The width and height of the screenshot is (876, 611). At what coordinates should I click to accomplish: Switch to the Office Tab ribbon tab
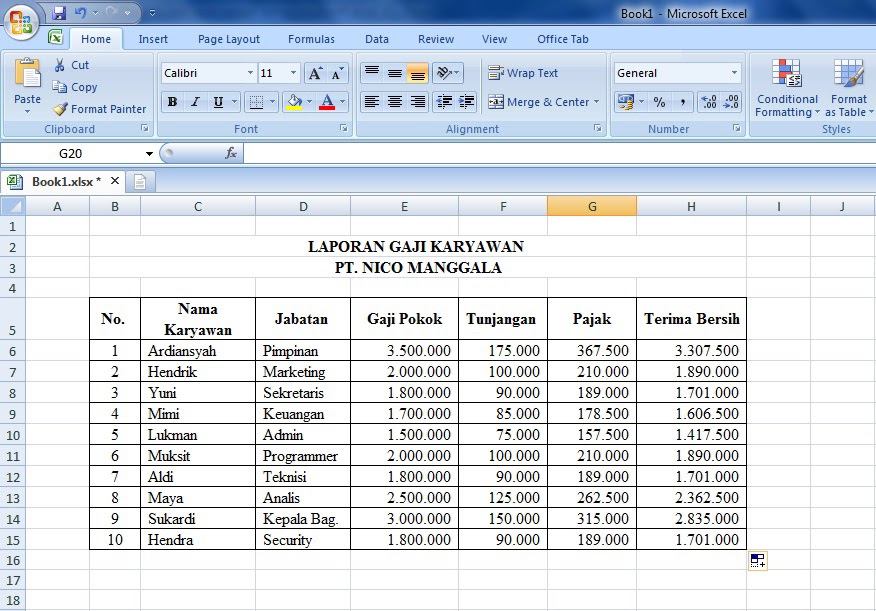coord(563,39)
